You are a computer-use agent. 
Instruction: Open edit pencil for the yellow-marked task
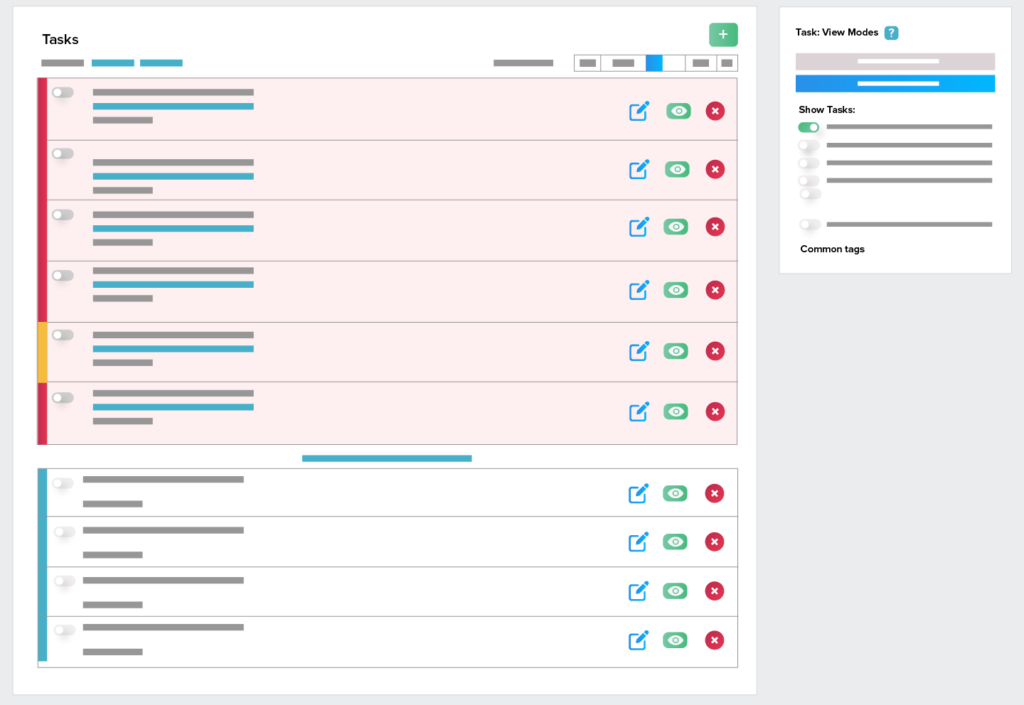tap(639, 351)
